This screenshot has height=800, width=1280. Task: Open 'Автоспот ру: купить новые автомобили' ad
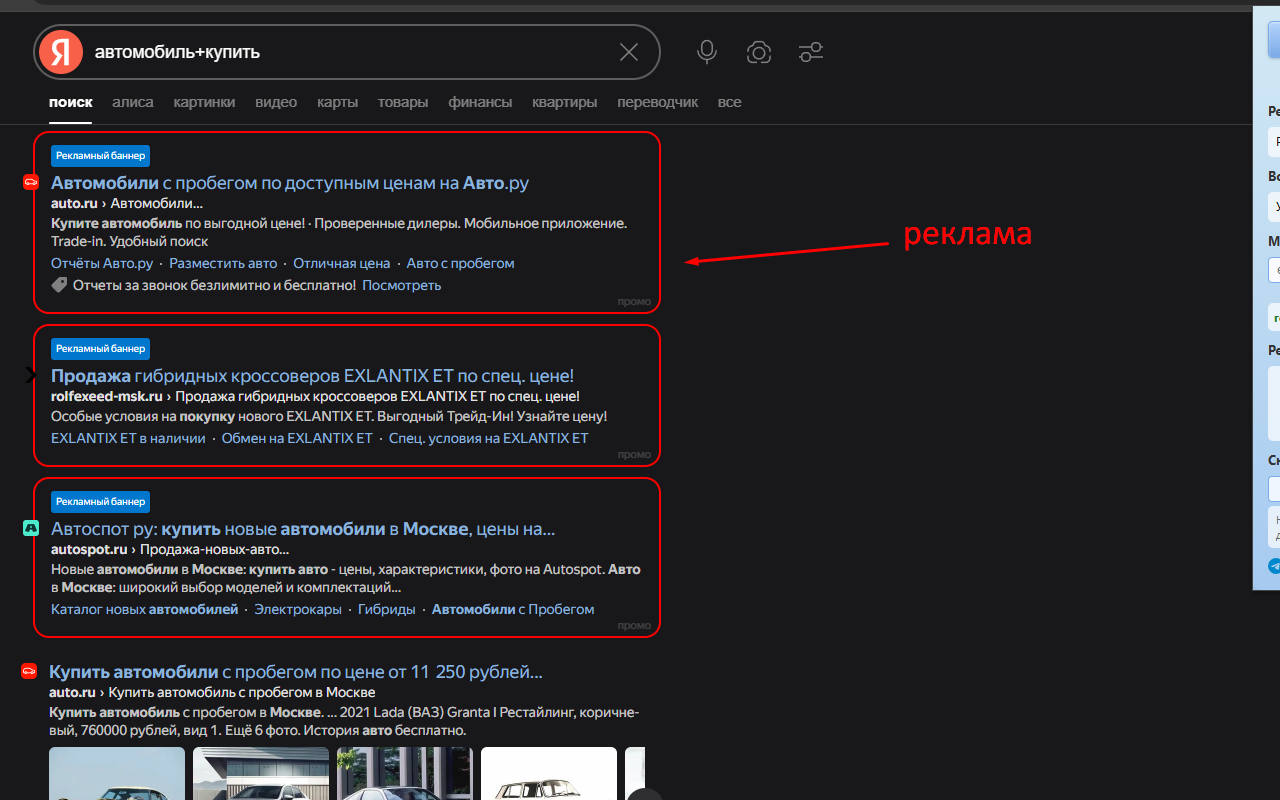coord(303,529)
